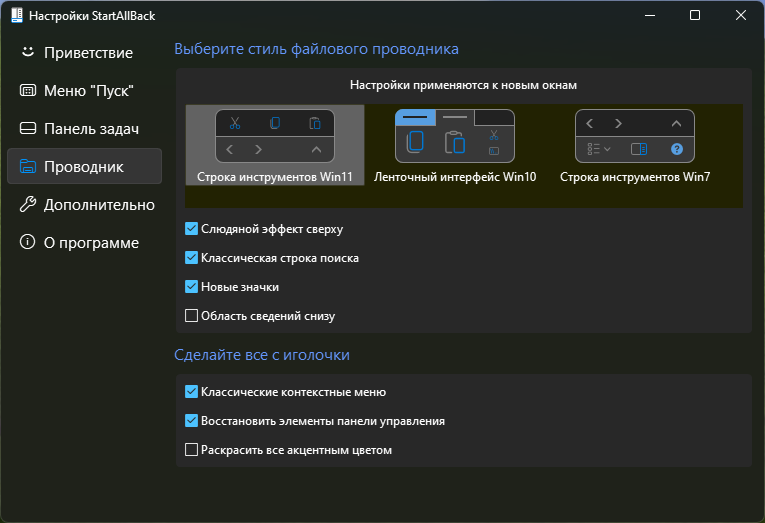The height and width of the screenshot is (523, 765).
Task: Open the Меню "Пуск" settings section
Action: (x=88, y=90)
